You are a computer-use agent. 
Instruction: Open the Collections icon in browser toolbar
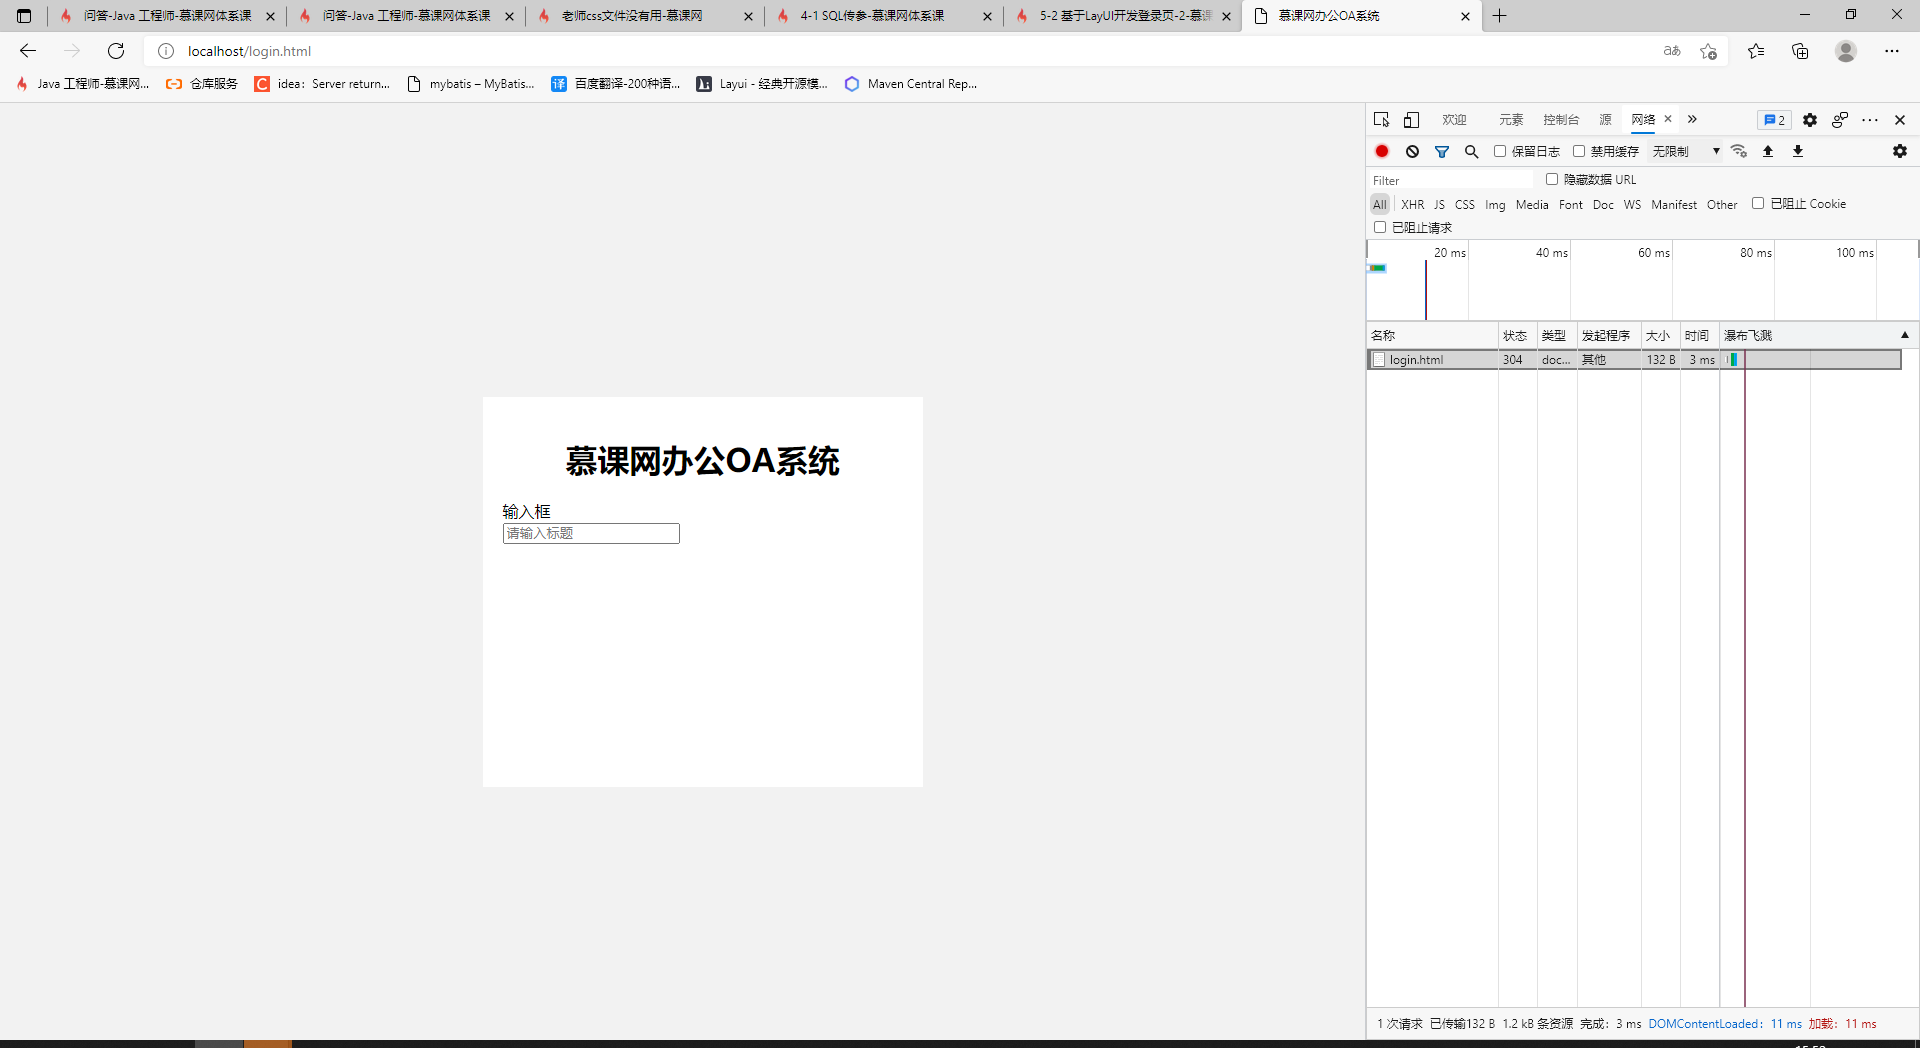1800,51
